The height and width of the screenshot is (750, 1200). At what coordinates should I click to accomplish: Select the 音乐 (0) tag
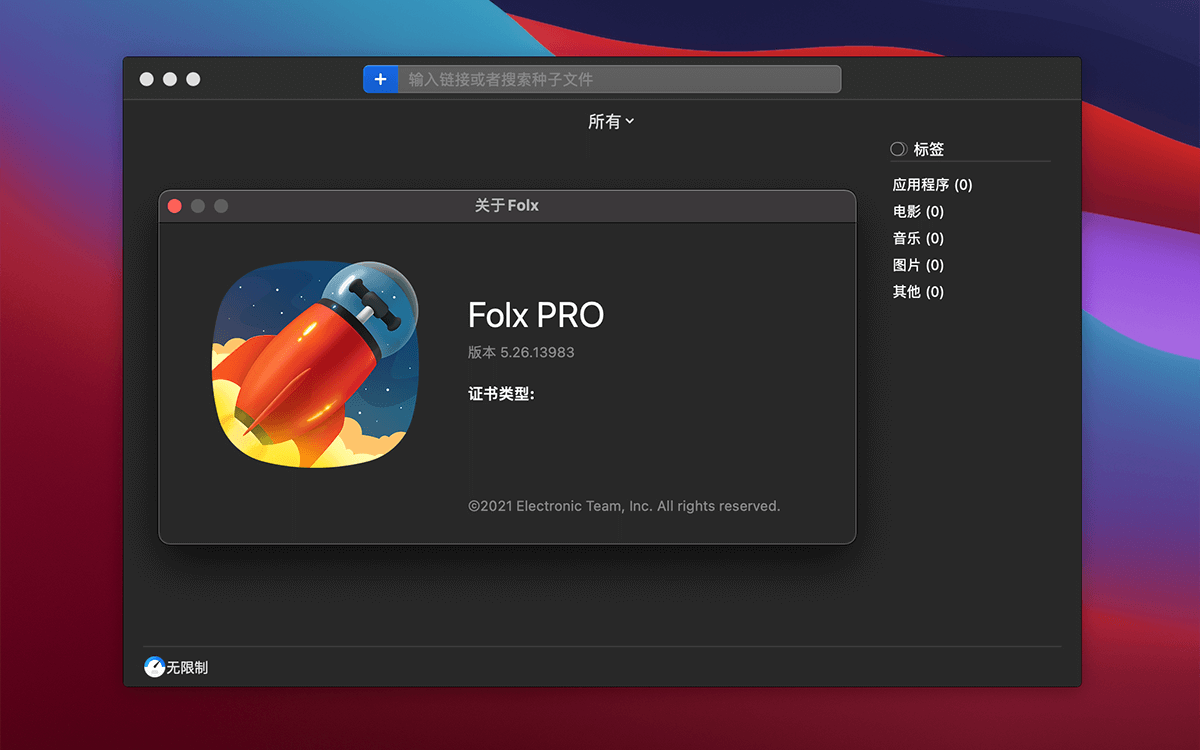(x=918, y=238)
